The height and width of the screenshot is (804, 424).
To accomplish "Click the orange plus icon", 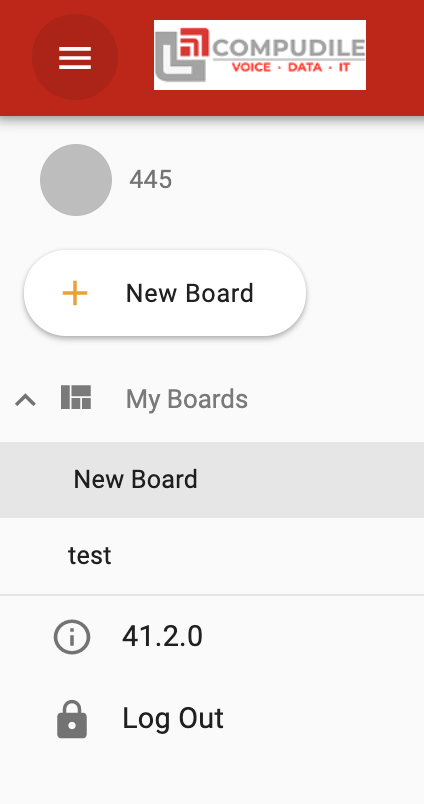I will (x=75, y=293).
